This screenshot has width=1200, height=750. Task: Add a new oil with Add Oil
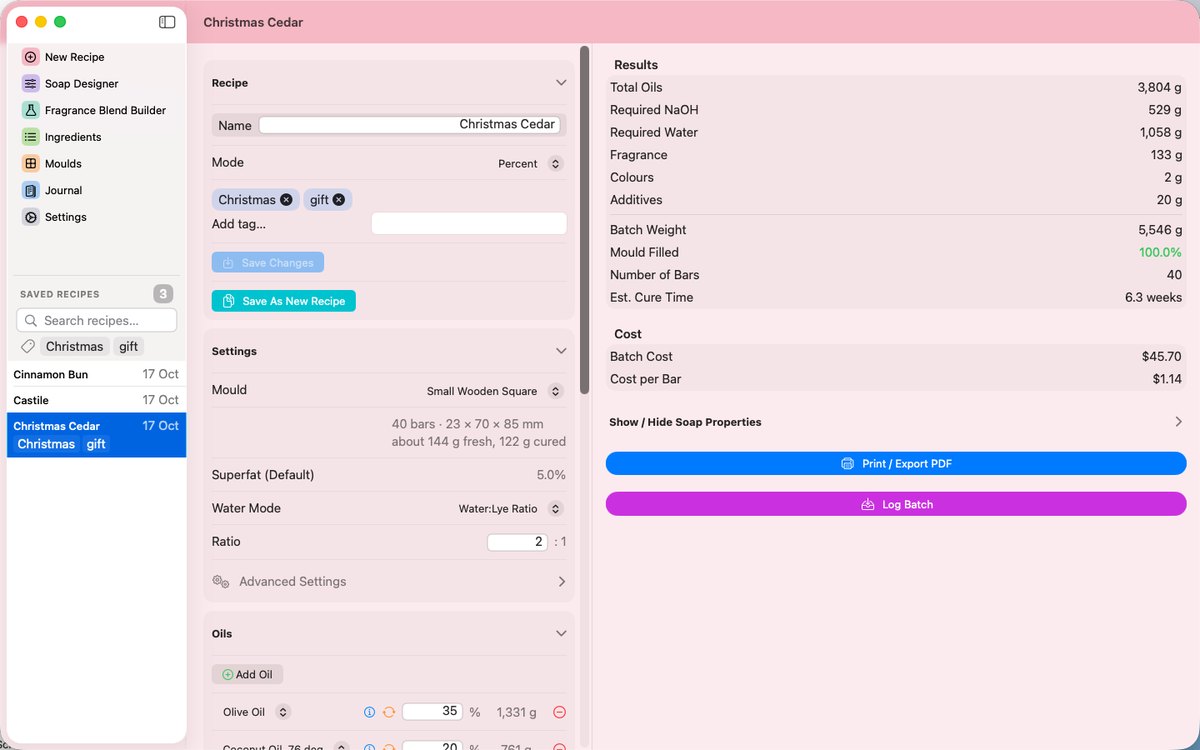point(247,675)
